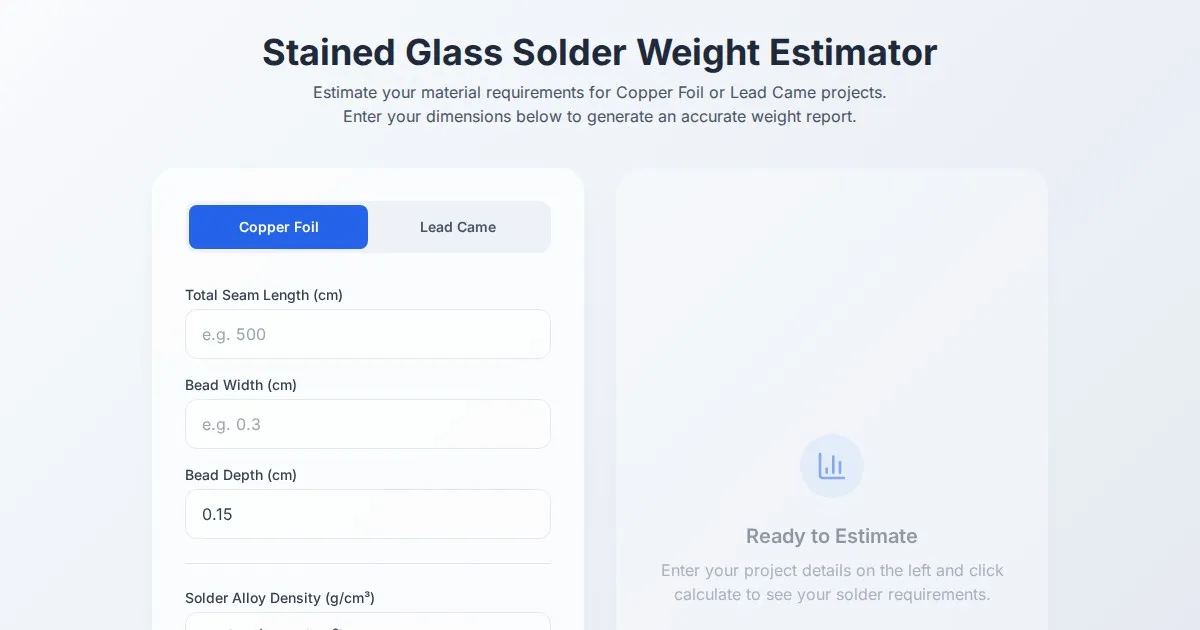Open the Solder Alloy Density field

[367, 622]
